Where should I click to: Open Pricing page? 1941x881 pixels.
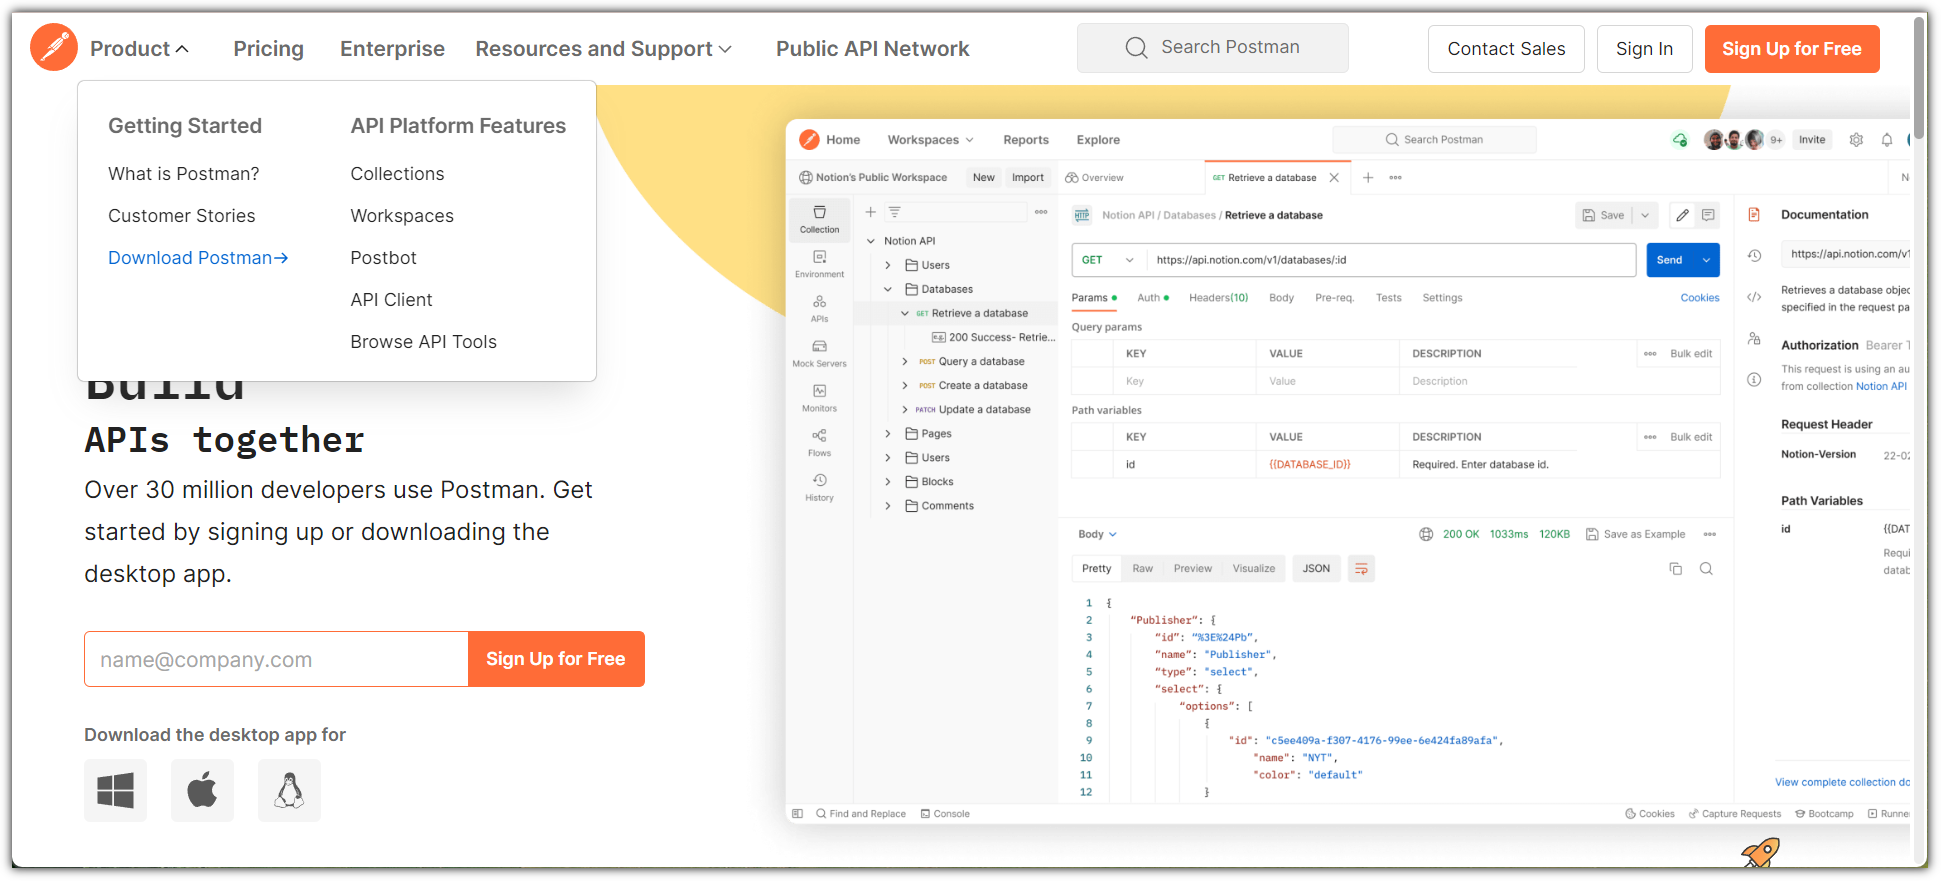[268, 49]
